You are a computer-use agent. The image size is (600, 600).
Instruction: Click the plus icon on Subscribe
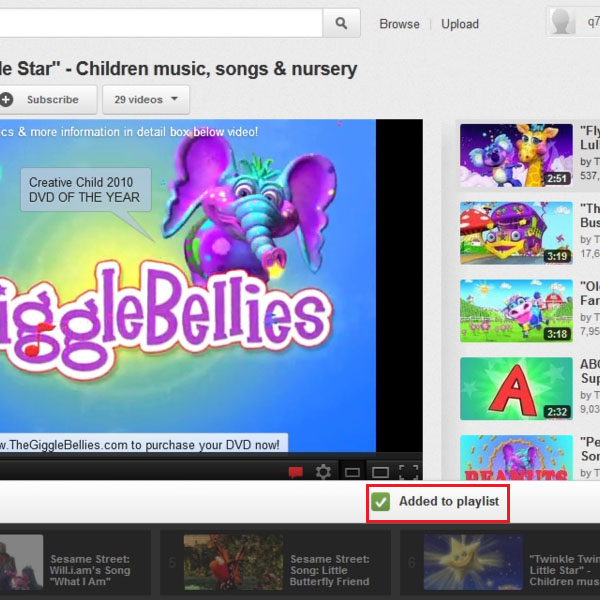(x=6, y=100)
